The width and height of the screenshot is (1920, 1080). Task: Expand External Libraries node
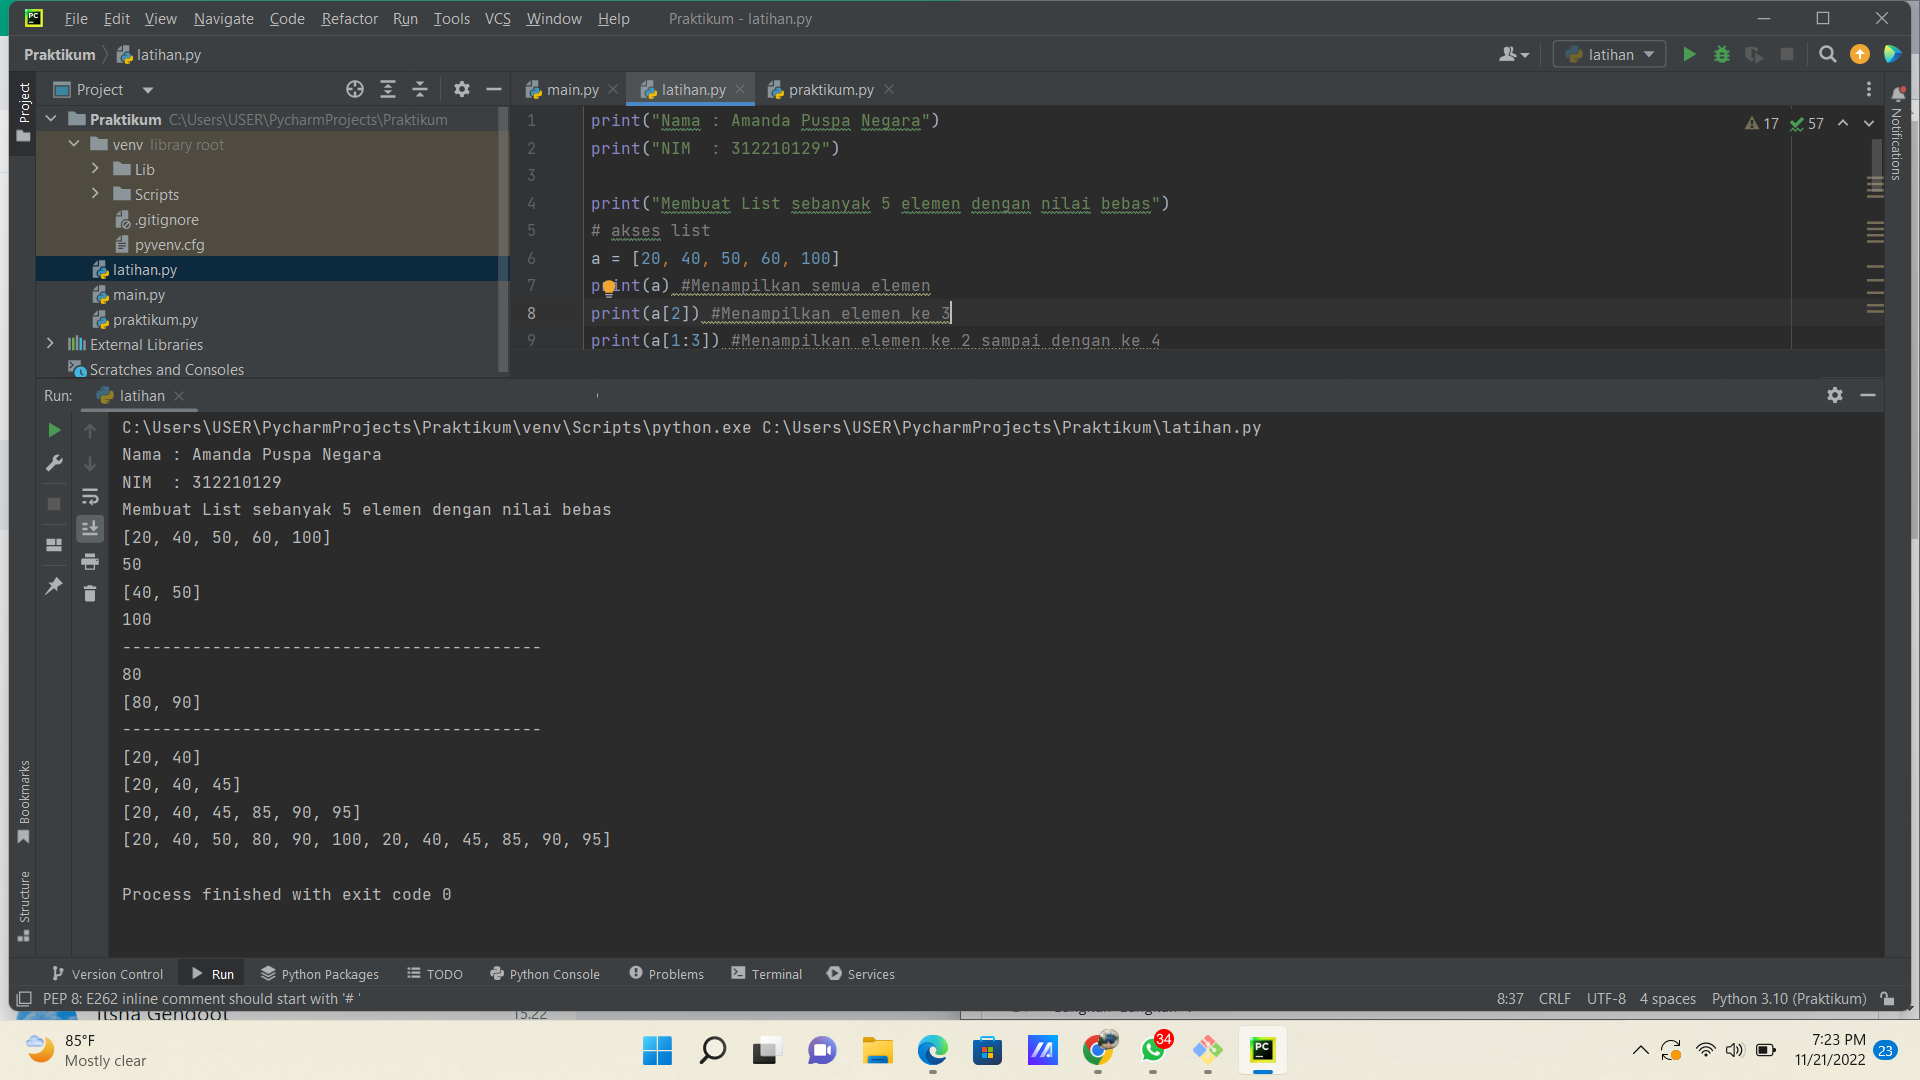(51, 344)
